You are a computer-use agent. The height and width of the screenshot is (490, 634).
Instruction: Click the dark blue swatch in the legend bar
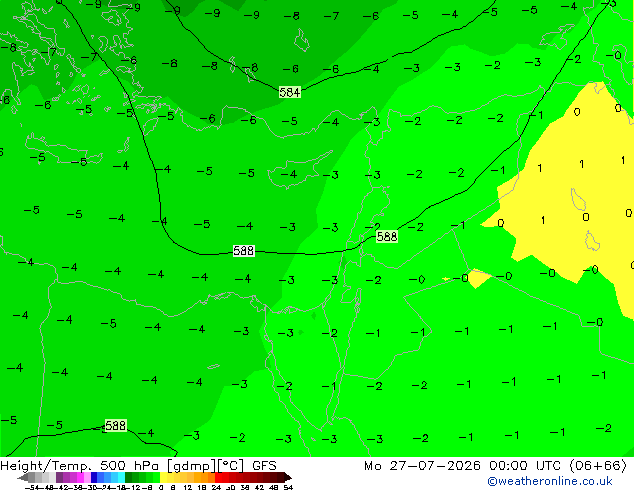(x=94, y=477)
